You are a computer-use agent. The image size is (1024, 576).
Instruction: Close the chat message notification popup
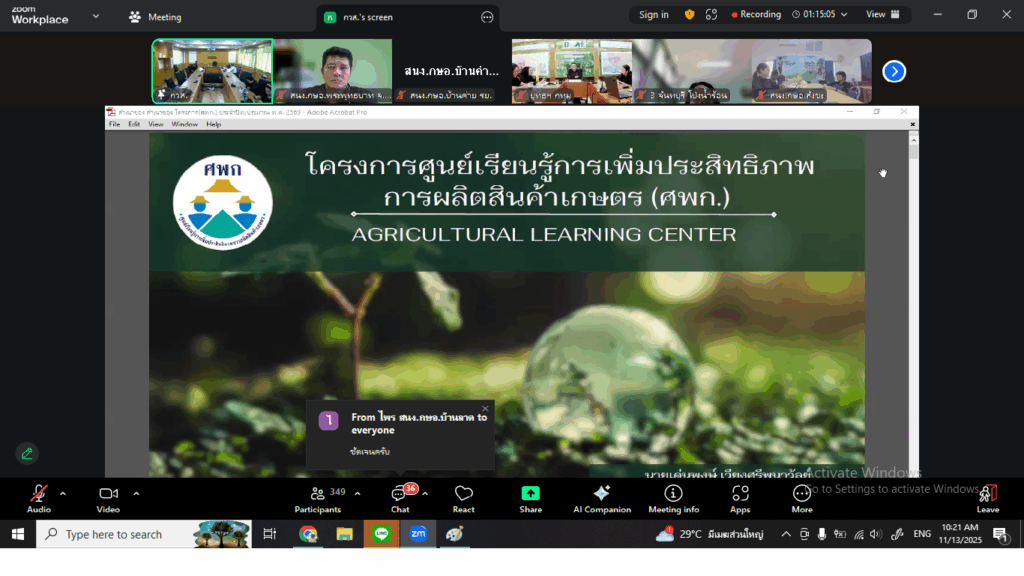[x=485, y=408]
